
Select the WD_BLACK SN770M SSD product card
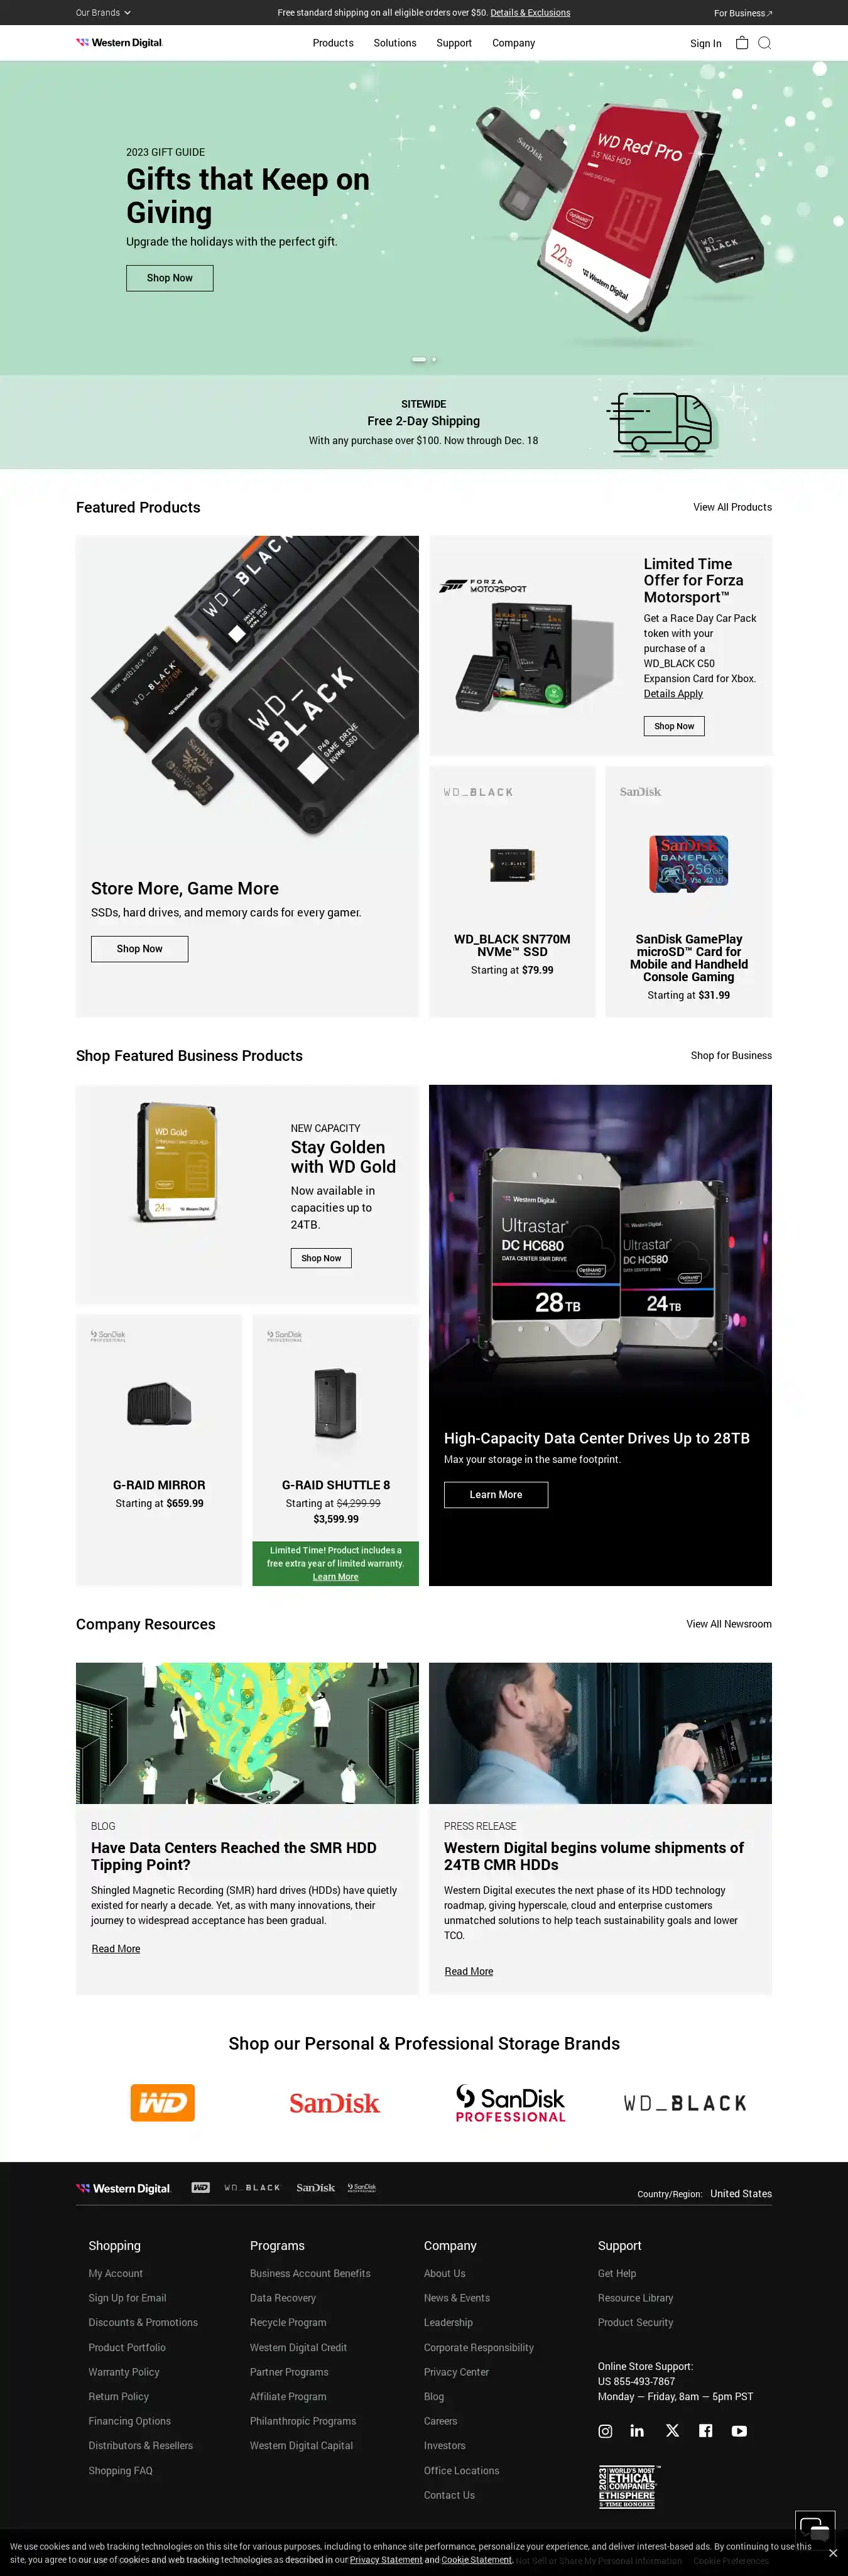[512, 892]
